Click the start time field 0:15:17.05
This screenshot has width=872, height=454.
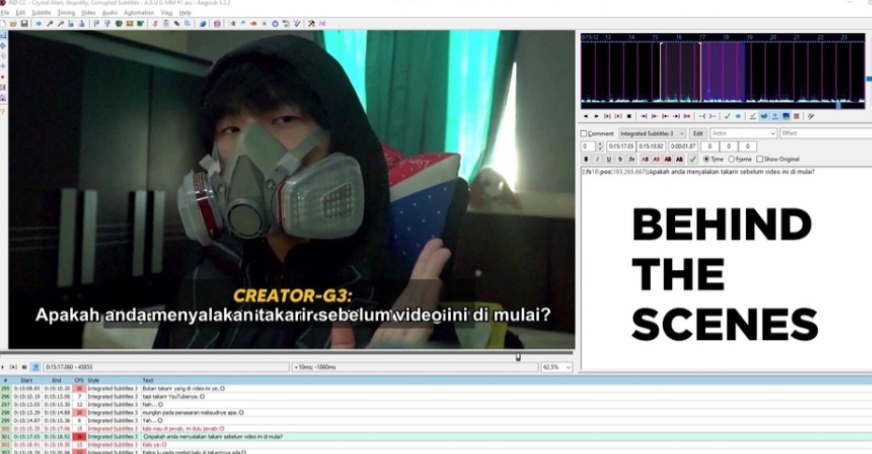point(621,146)
